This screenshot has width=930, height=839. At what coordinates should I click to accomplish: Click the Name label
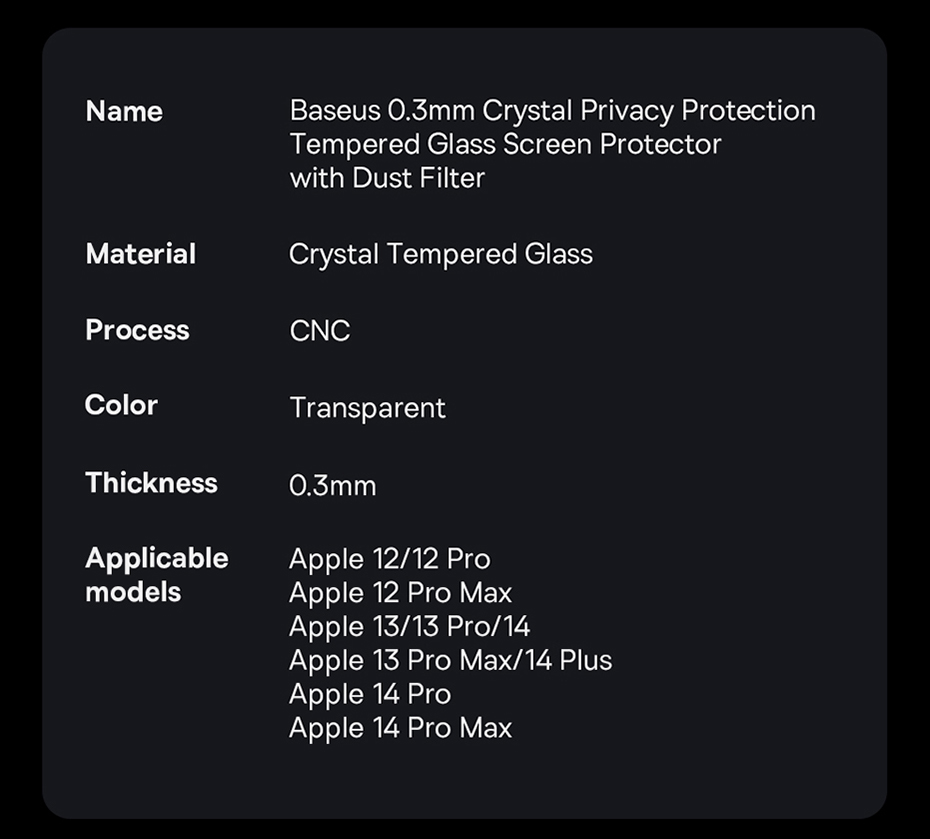(x=124, y=111)
